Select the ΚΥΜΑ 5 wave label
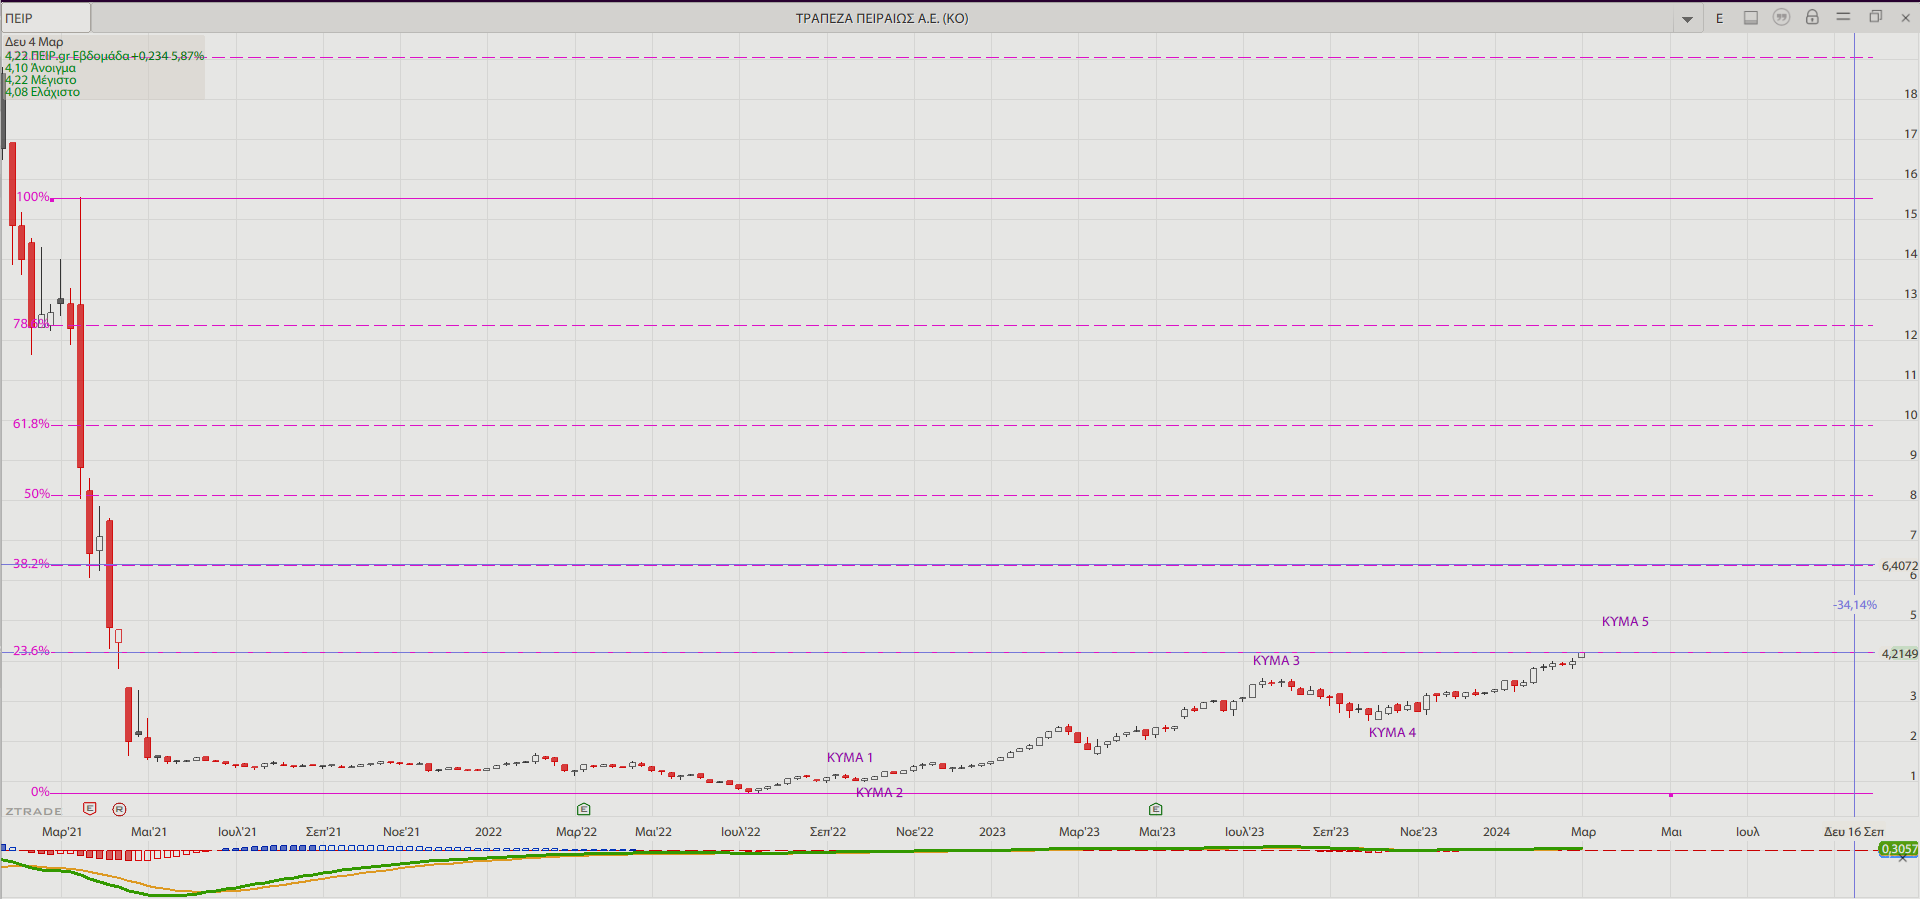The width and height of the screenshot is (1920, 899). [1625, 622]
